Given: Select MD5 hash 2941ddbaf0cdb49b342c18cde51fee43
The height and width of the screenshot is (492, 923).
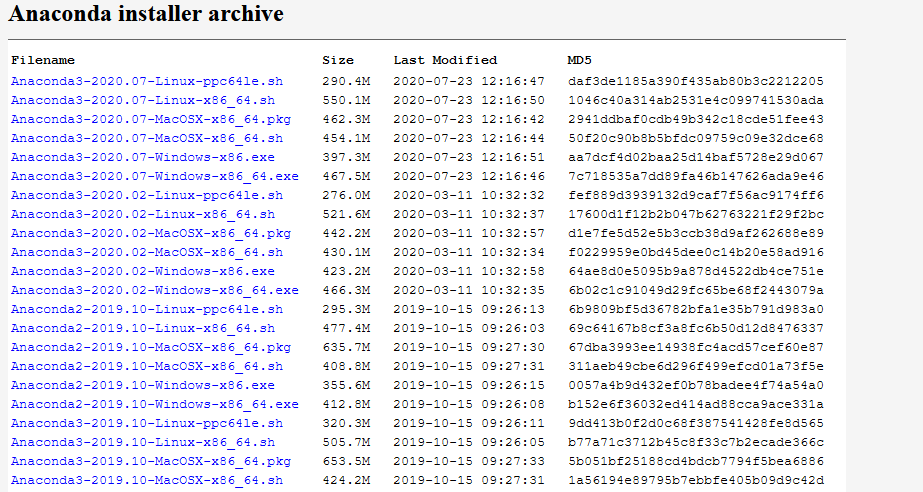Looking at the screenshot, I should (x=696, y=119).
